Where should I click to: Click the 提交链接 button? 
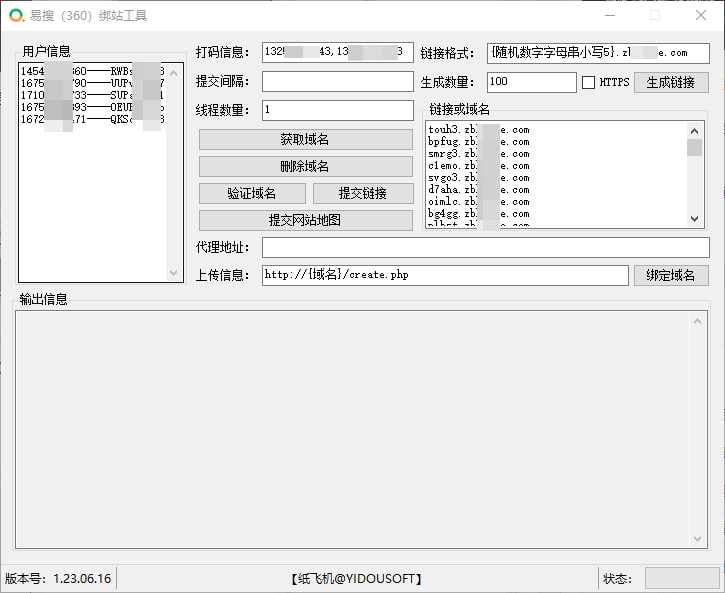[363, 193]
